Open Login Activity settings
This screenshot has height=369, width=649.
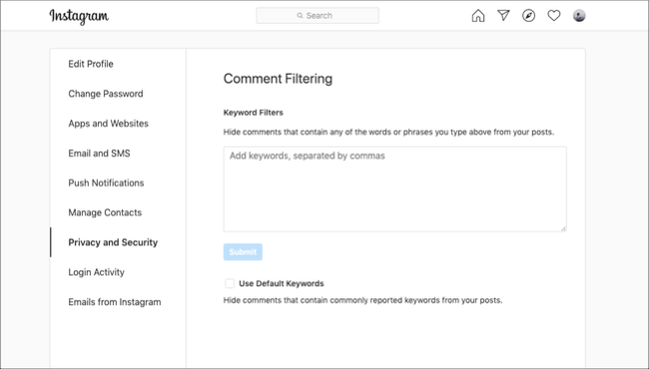click(96, 272)
